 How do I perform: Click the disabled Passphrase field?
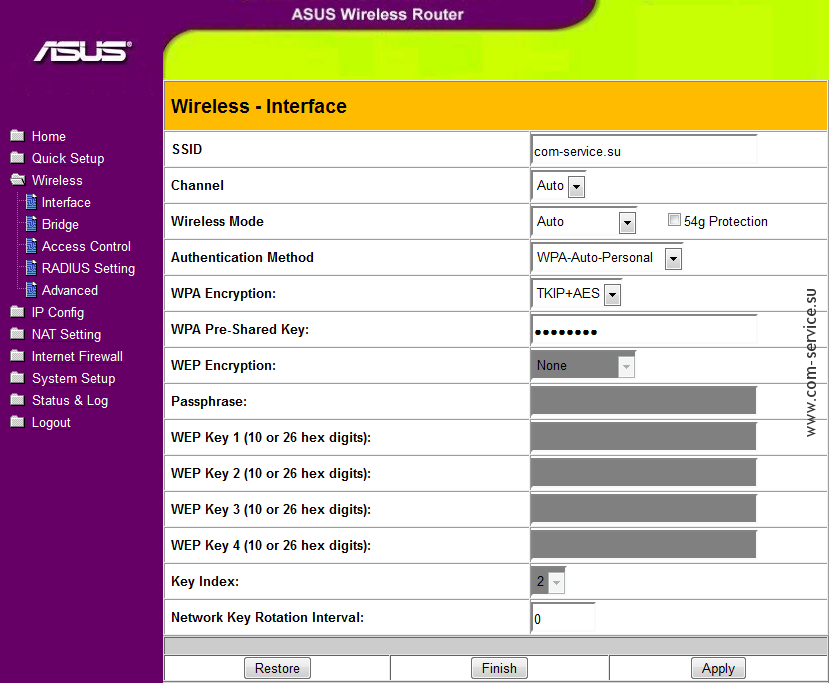(x=644, y=400)
